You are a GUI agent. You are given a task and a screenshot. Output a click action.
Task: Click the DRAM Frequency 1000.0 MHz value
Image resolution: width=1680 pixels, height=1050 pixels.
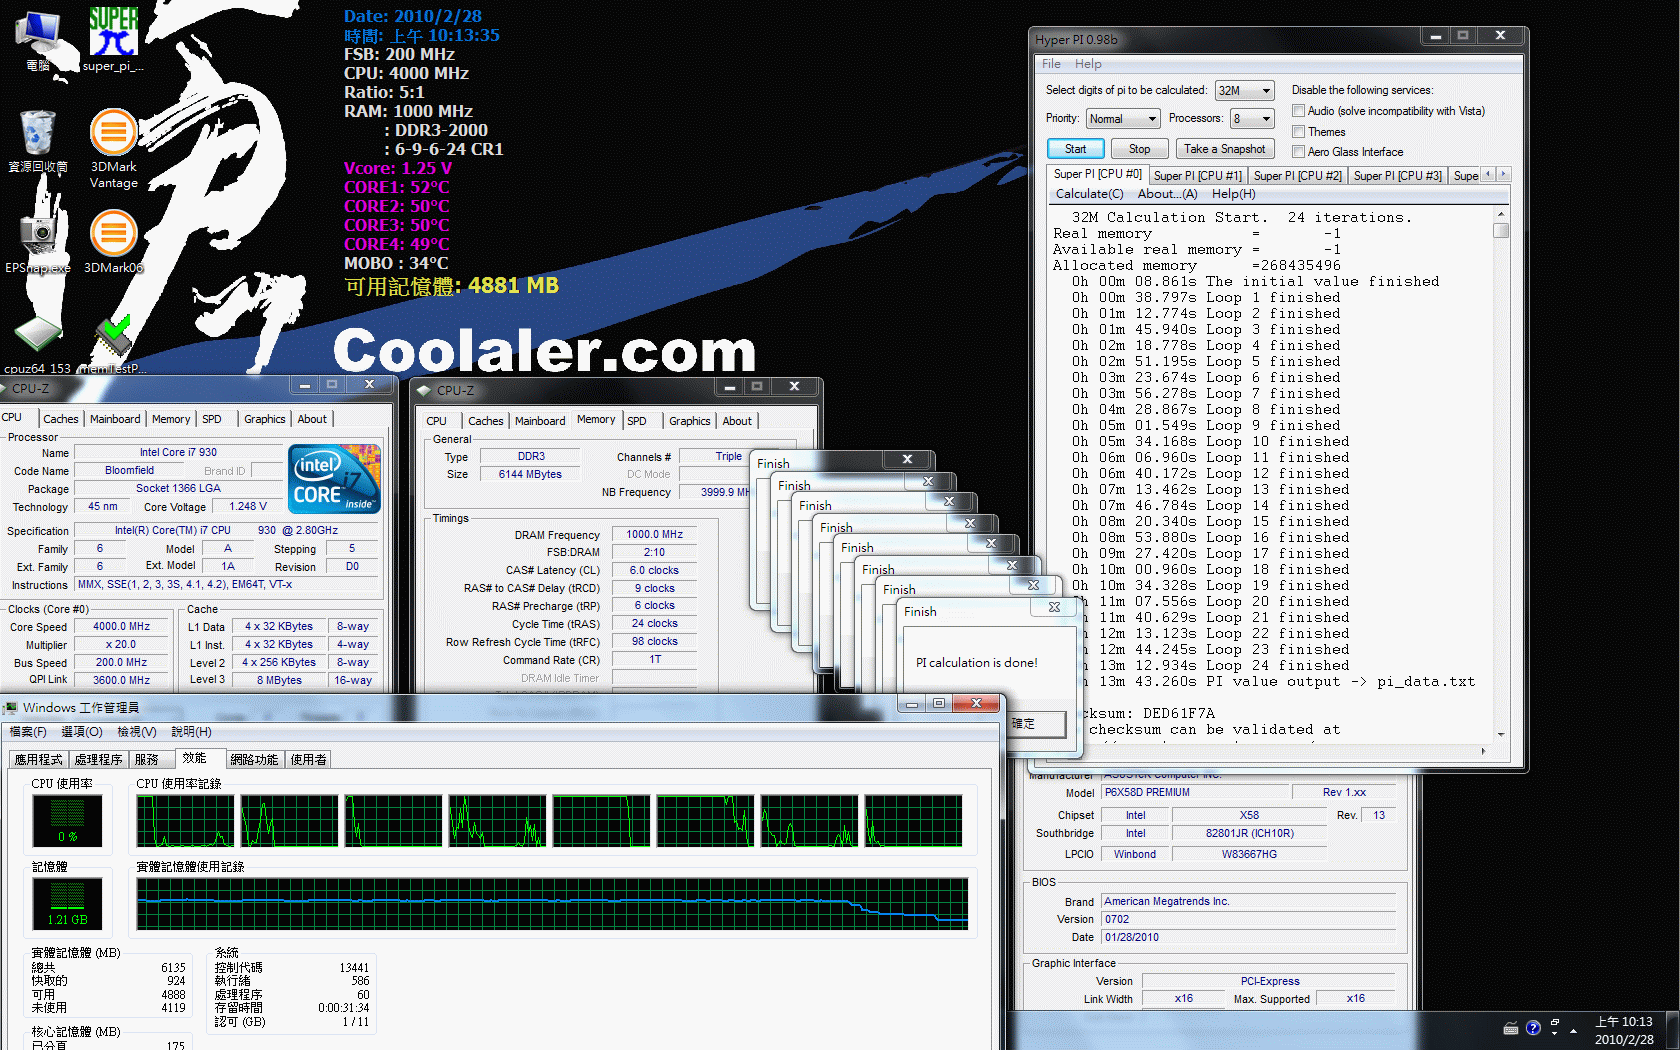[654, 535]
